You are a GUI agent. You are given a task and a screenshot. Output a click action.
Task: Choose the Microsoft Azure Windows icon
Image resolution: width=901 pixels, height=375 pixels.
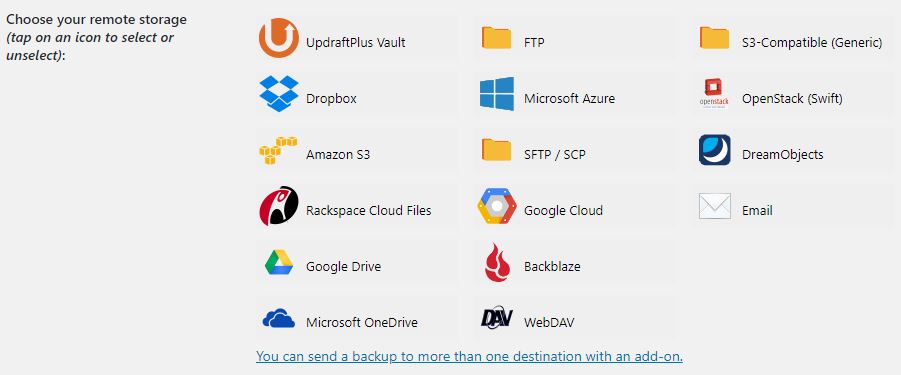coord(497,94)
